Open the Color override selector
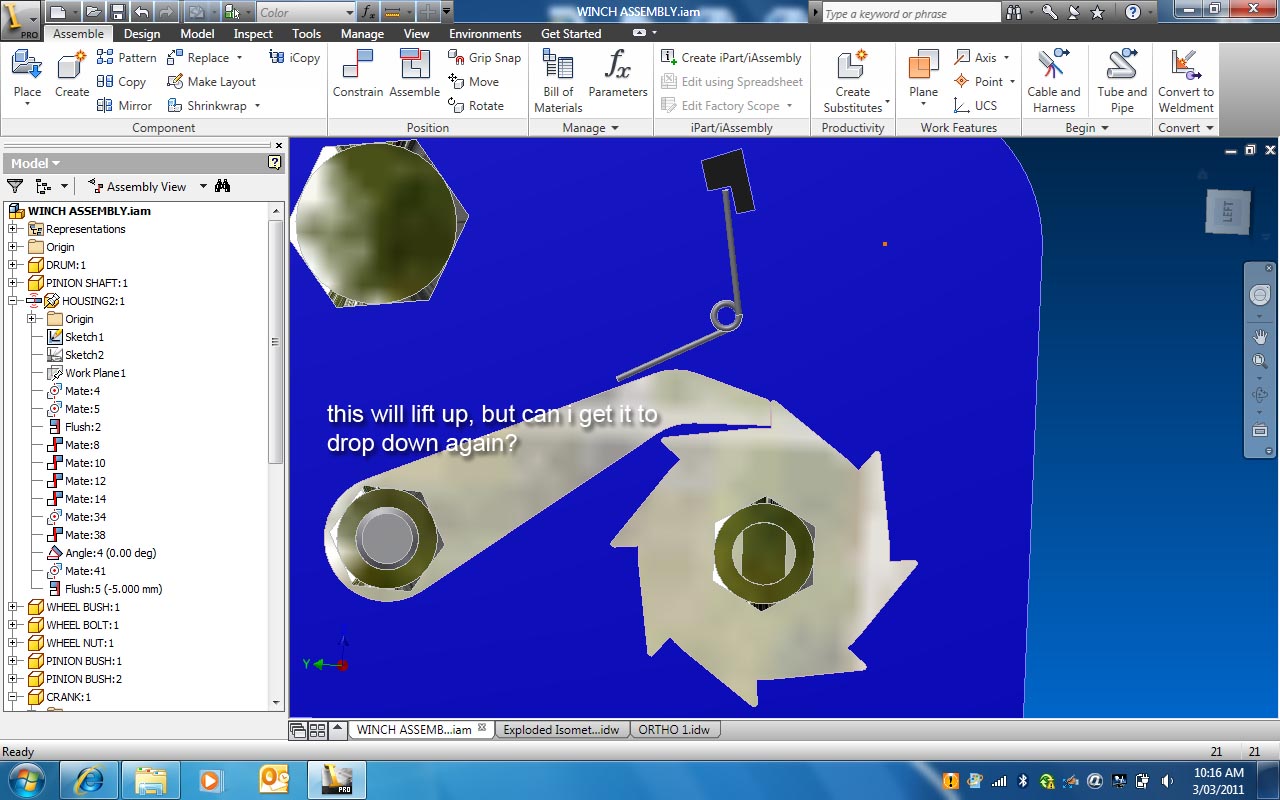 (304, 12)
